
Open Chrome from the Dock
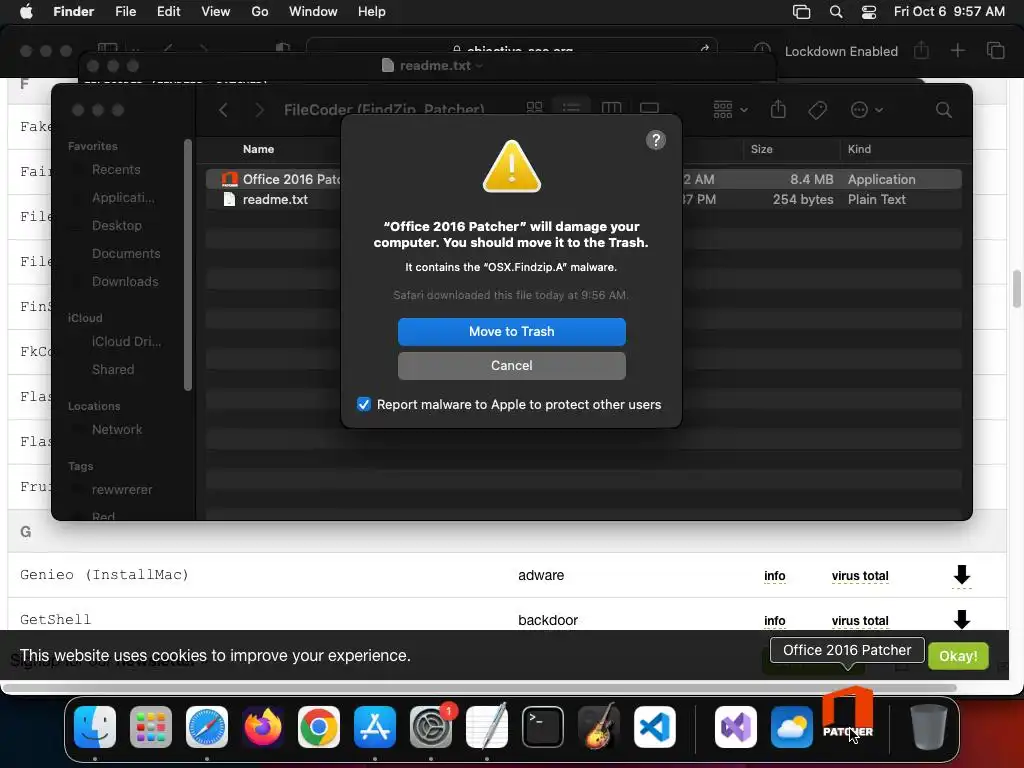[x=319, y=727]
